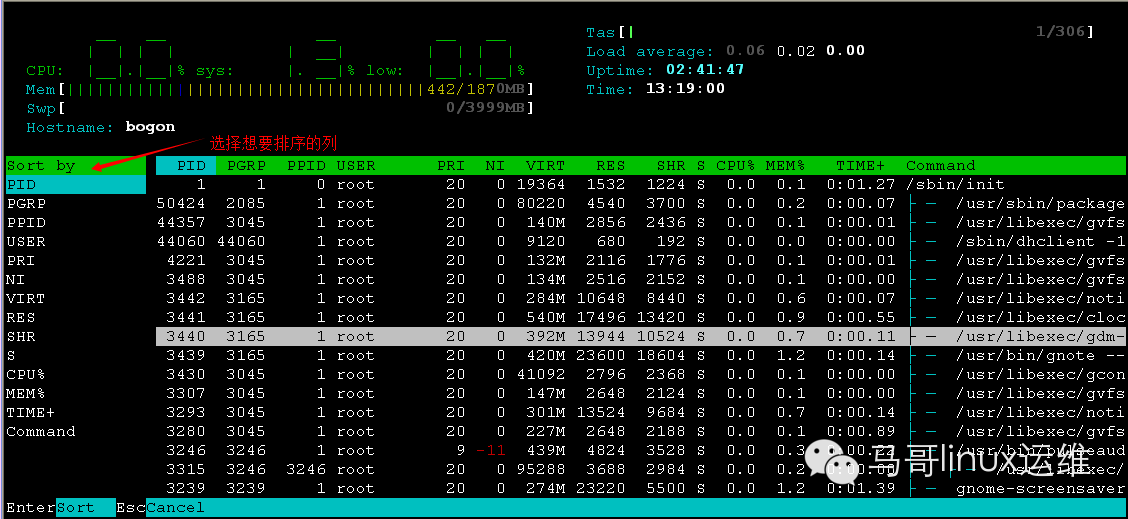Click the 442/1870MB memory reading

476,90
